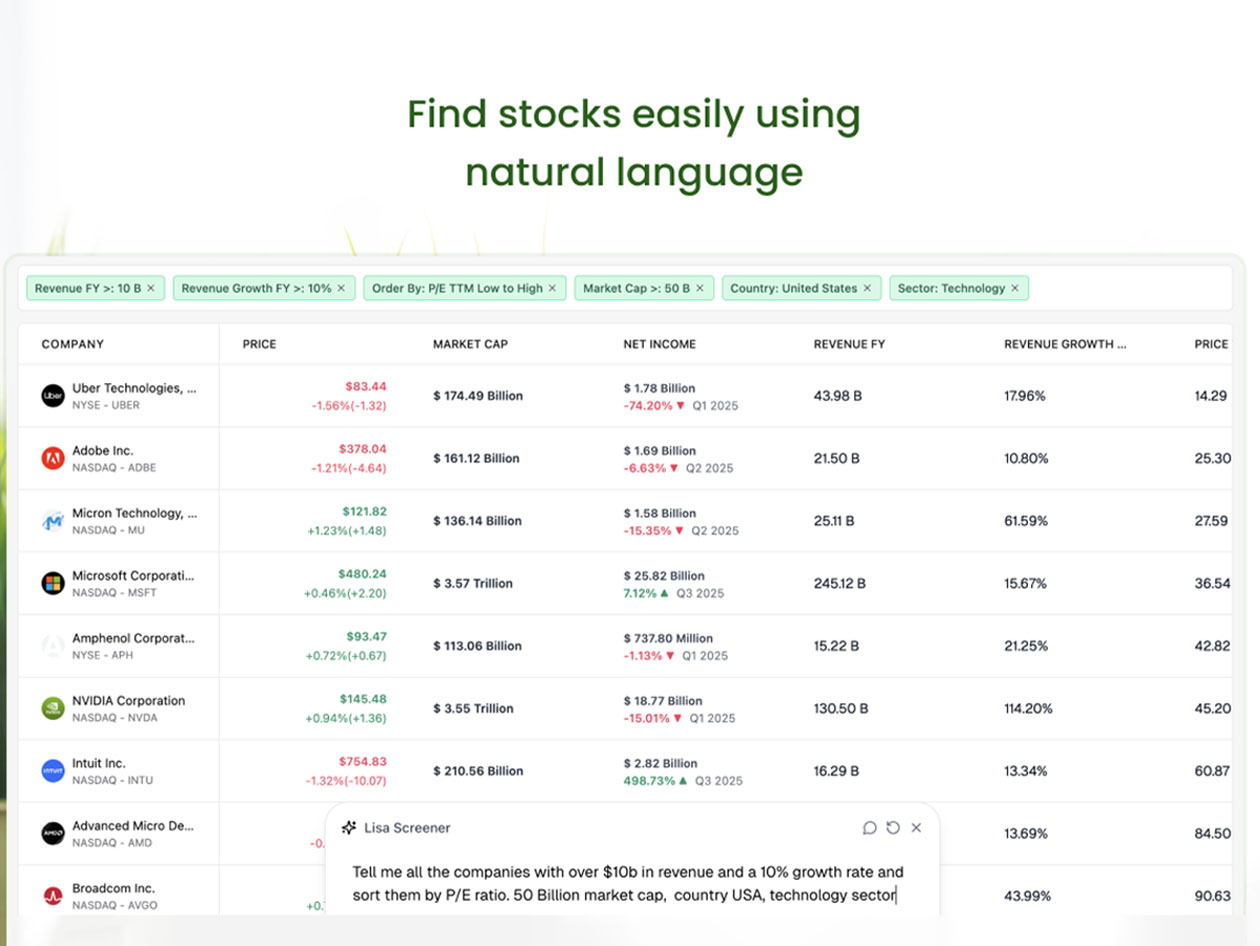Click the Intuit Inc. logo
Viewport: 1260px width, 946px height.
52,770
